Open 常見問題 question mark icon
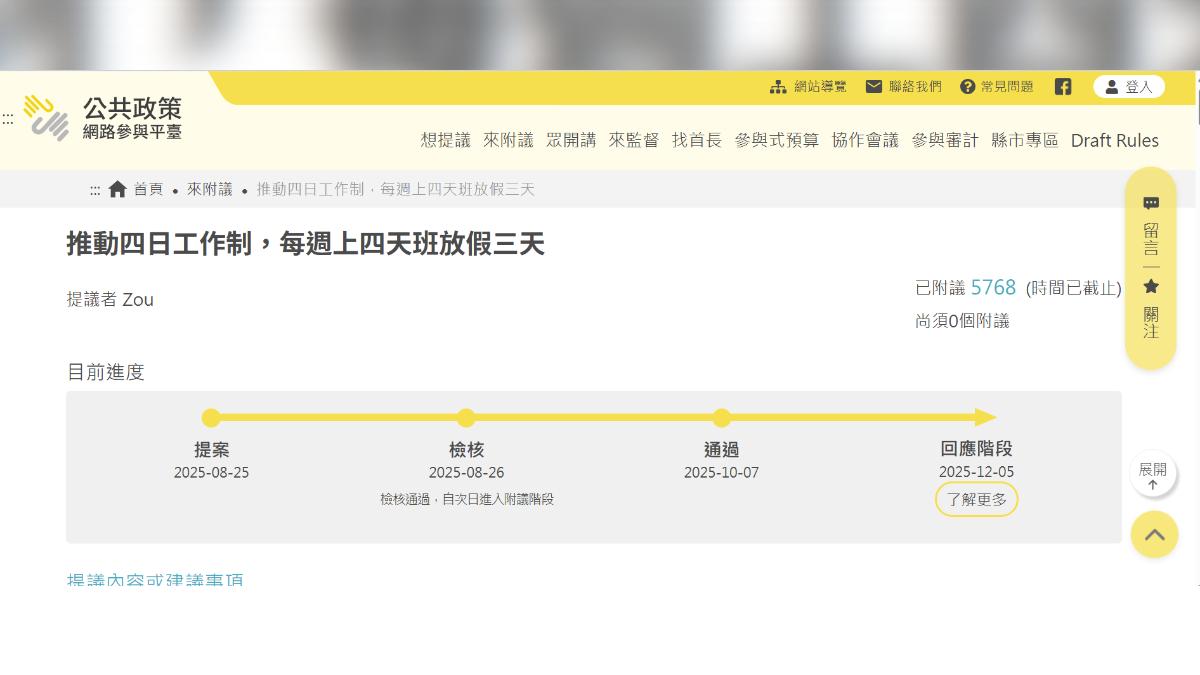Viewport: 1200px width, 675px height. (967, 87)
